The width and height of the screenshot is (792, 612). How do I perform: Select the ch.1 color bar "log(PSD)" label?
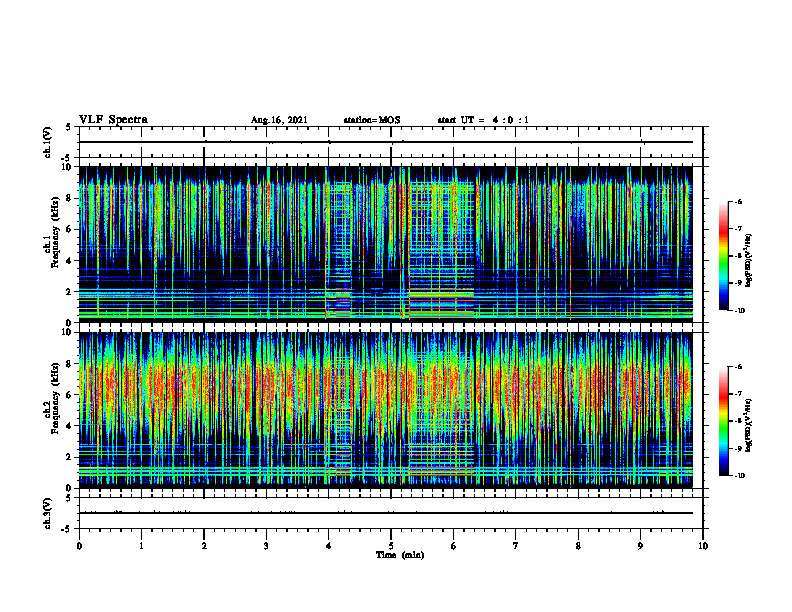(749, 261)
